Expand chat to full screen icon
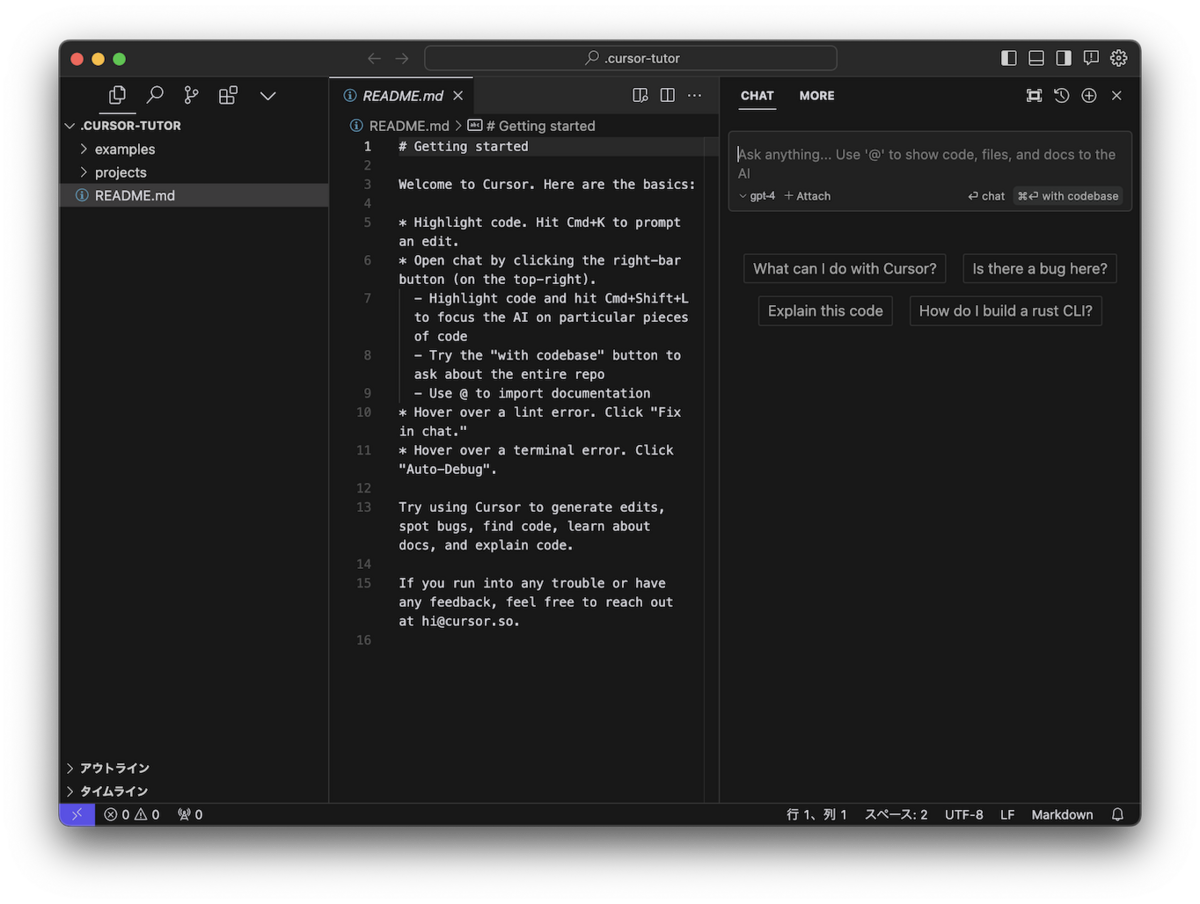 1034,96
